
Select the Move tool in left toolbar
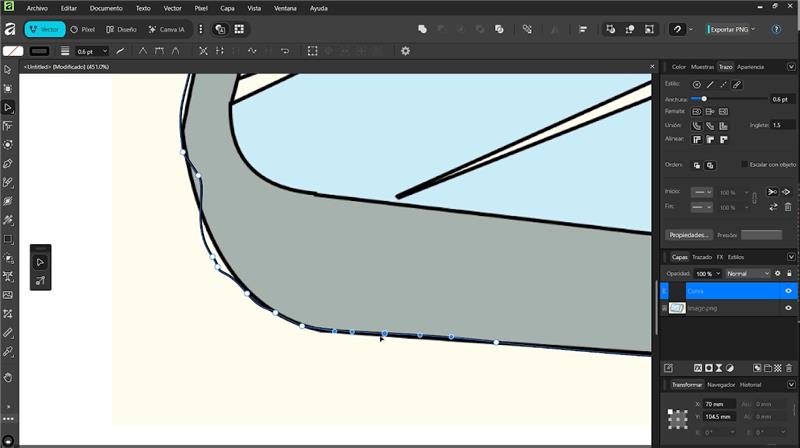pos(8,69)
